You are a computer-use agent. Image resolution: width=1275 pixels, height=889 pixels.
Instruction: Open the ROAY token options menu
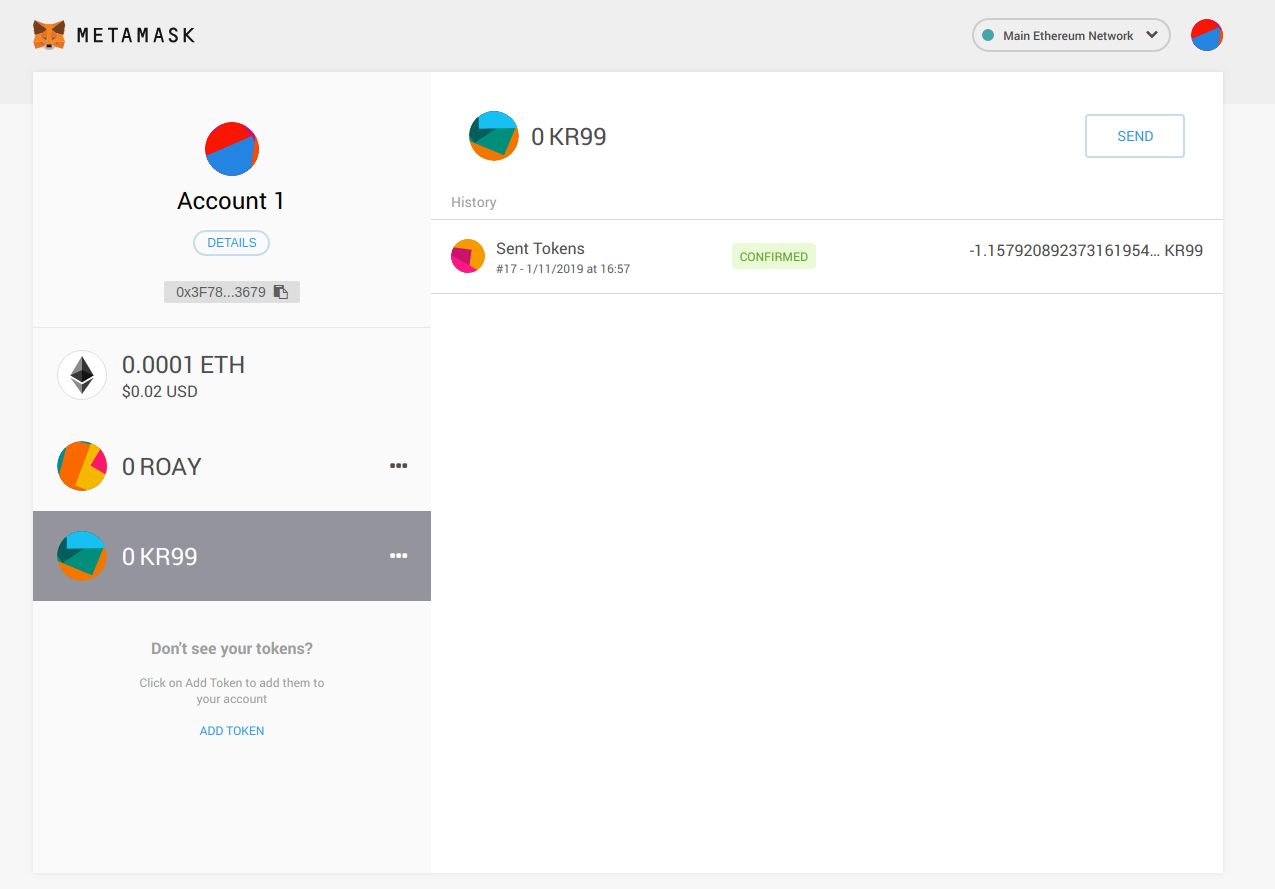click(x=398, y=466)
